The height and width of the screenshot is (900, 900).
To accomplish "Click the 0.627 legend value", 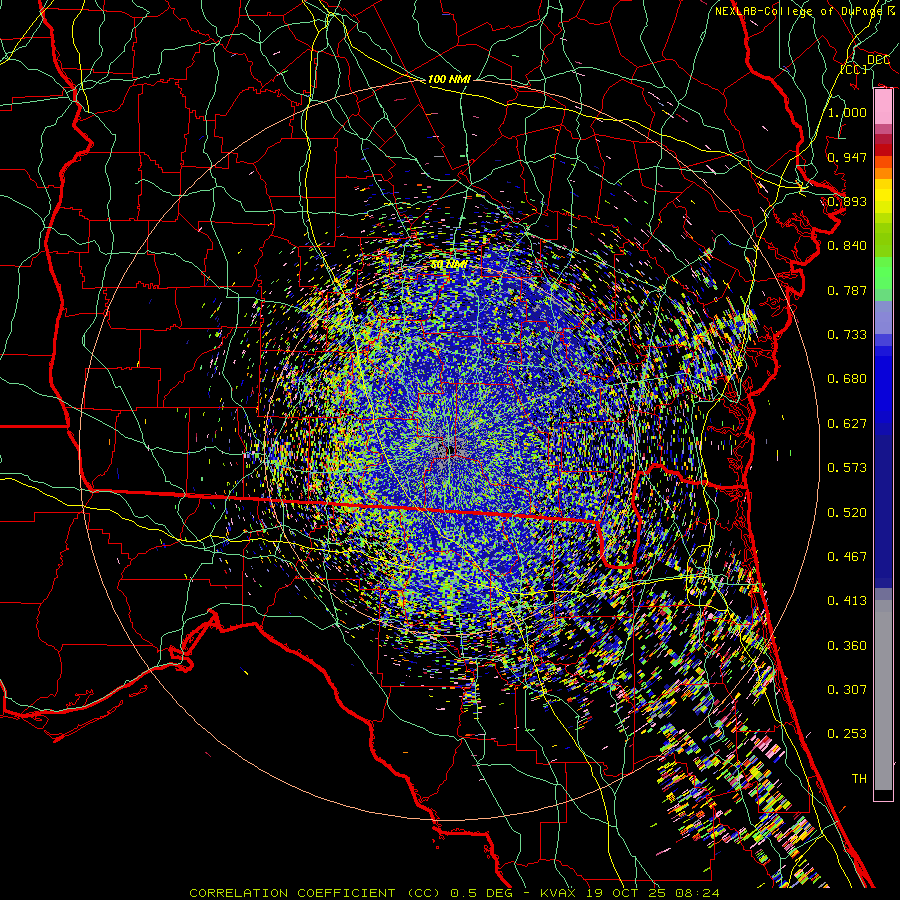I will pos(847,424).
